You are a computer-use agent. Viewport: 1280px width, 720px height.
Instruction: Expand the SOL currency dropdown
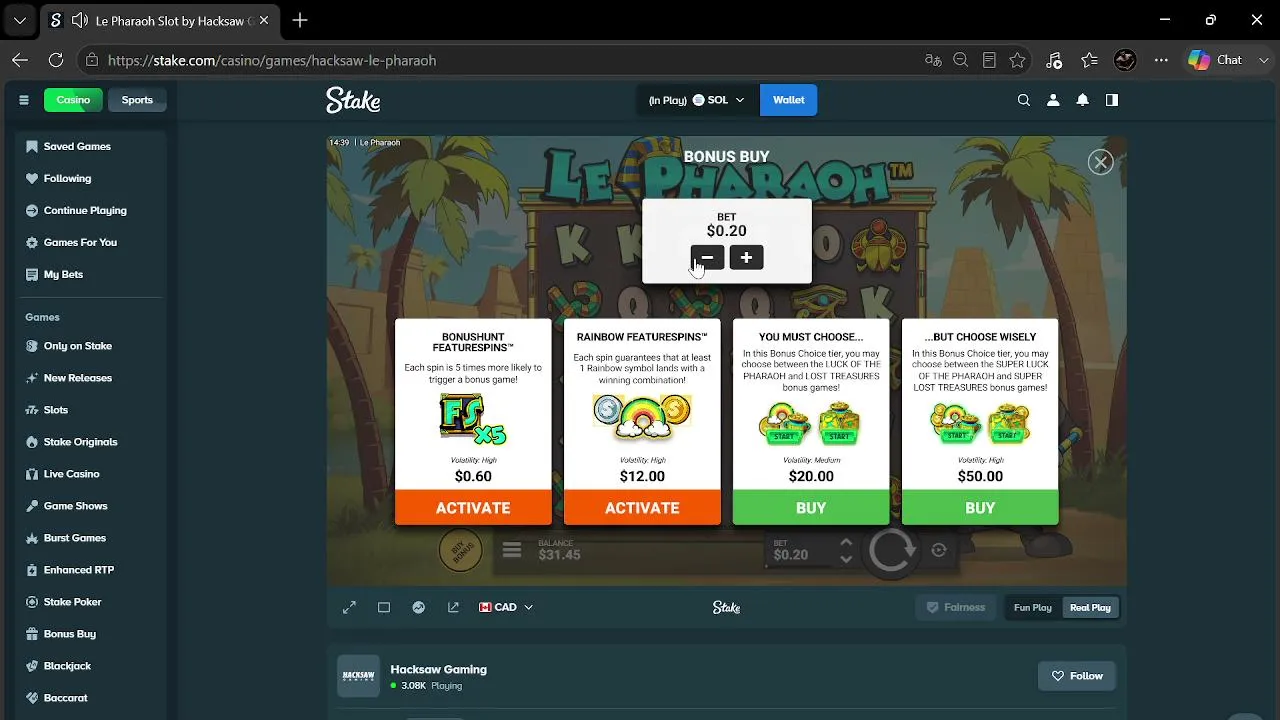(x=698, y=100)
